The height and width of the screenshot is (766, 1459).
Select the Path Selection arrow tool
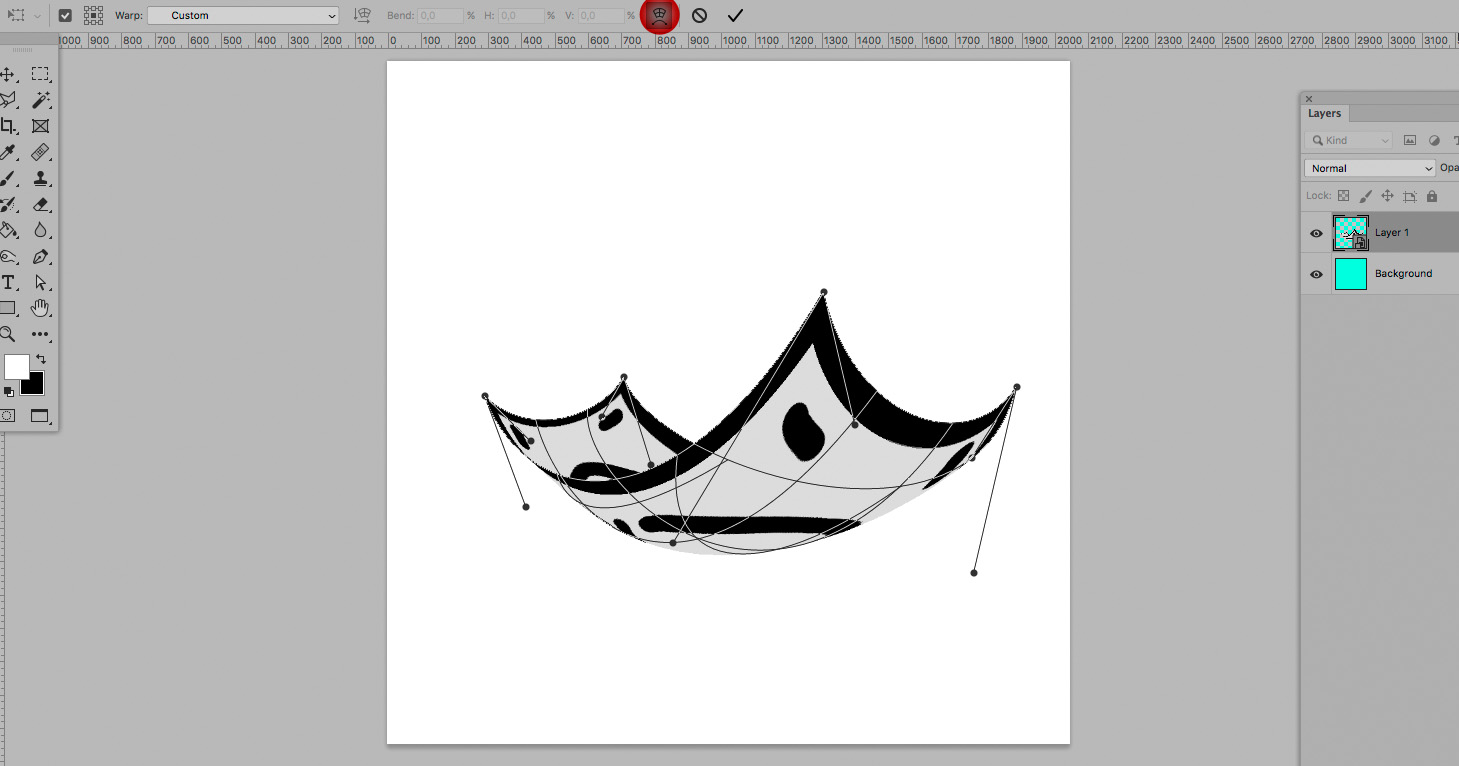point(40,282)
